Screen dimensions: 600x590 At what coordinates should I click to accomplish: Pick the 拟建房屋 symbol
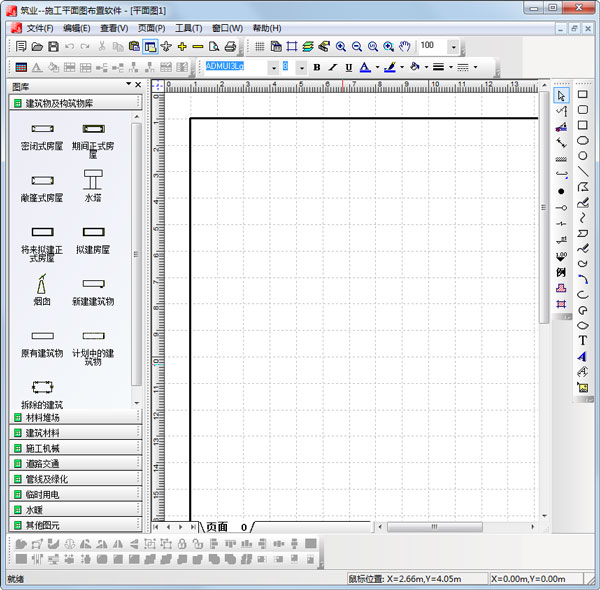93,240
